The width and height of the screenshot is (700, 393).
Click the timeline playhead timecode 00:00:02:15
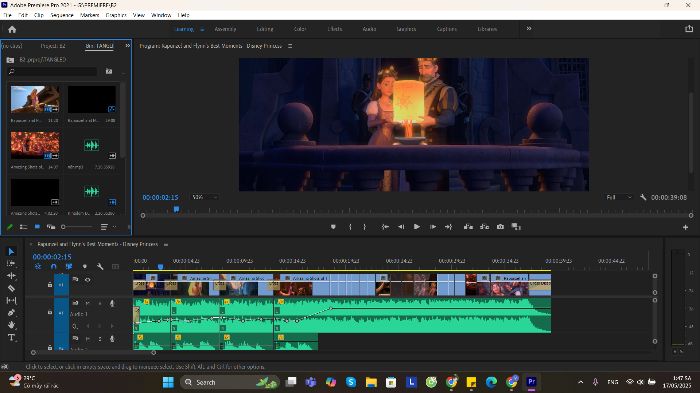pos(52,257)
